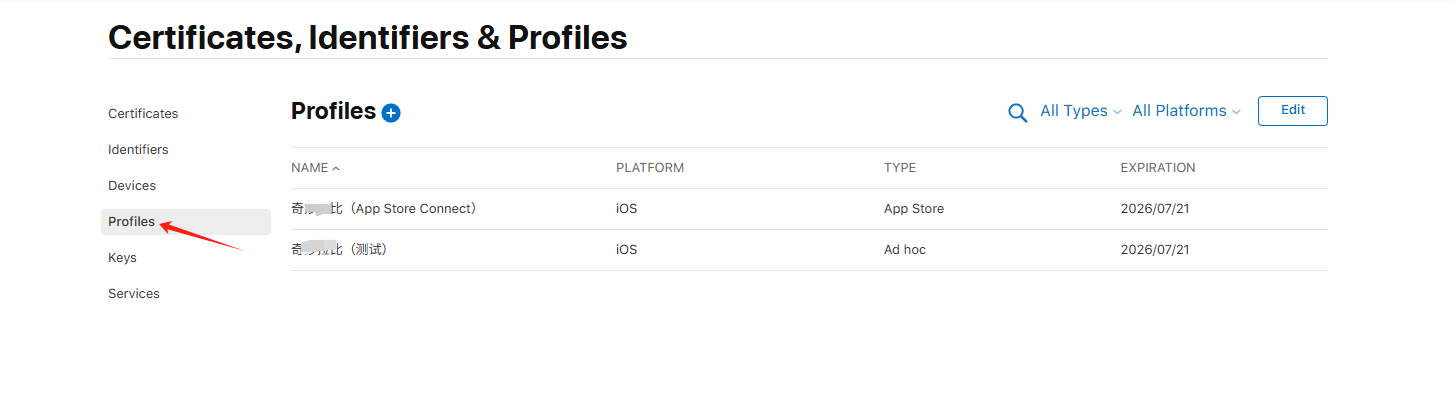Open the Keys section
1455x405 pixels.
point(122,258)
